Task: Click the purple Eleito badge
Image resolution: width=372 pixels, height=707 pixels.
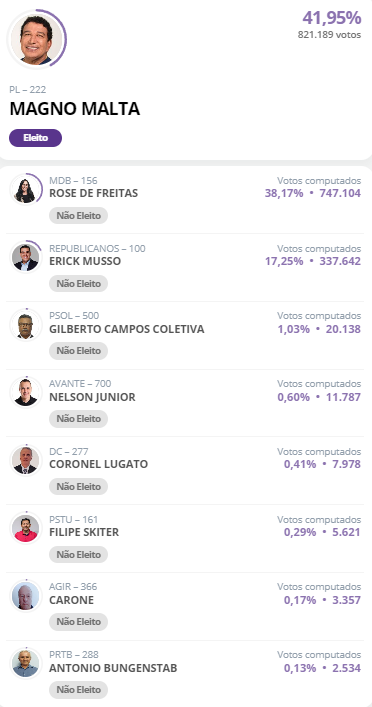Action: (36, 138)
